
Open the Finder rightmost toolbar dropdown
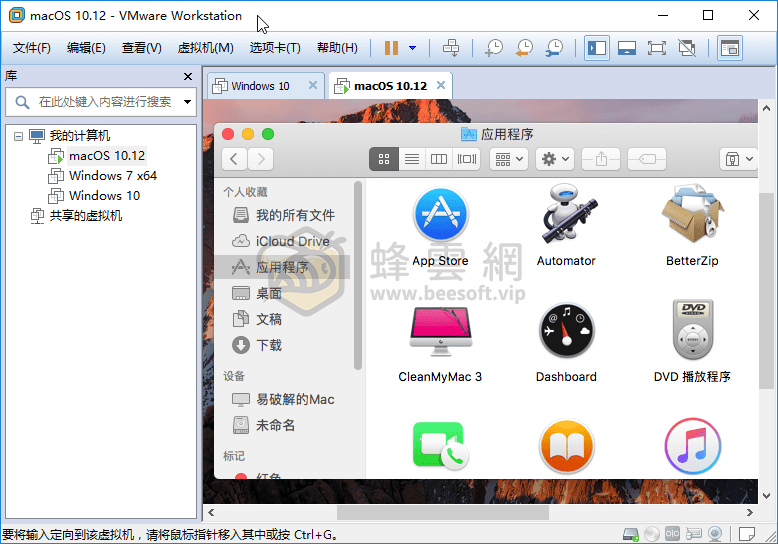[x=739, y=159]
